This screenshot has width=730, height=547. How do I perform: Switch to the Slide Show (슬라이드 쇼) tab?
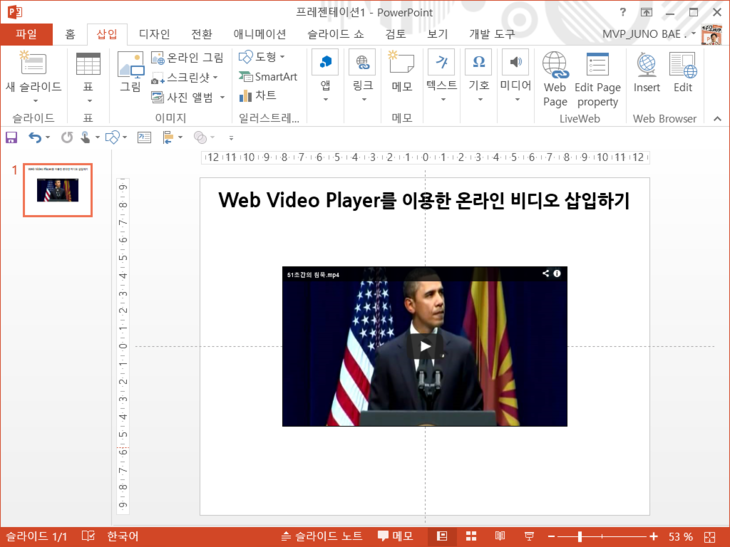click(336, 34)
